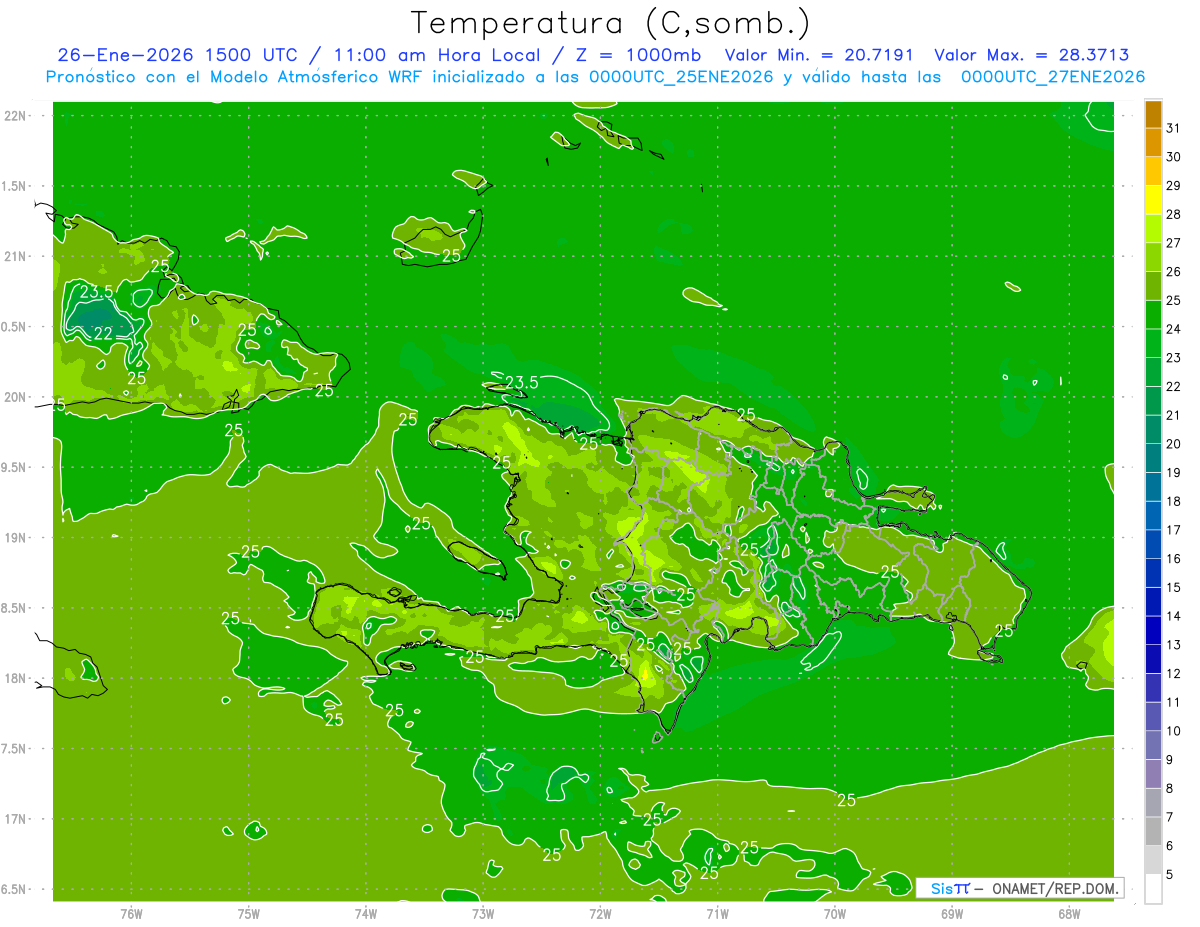Click the '18N' latitude axis label
This screenshot has height=927, width=1200.
[16, 678]
